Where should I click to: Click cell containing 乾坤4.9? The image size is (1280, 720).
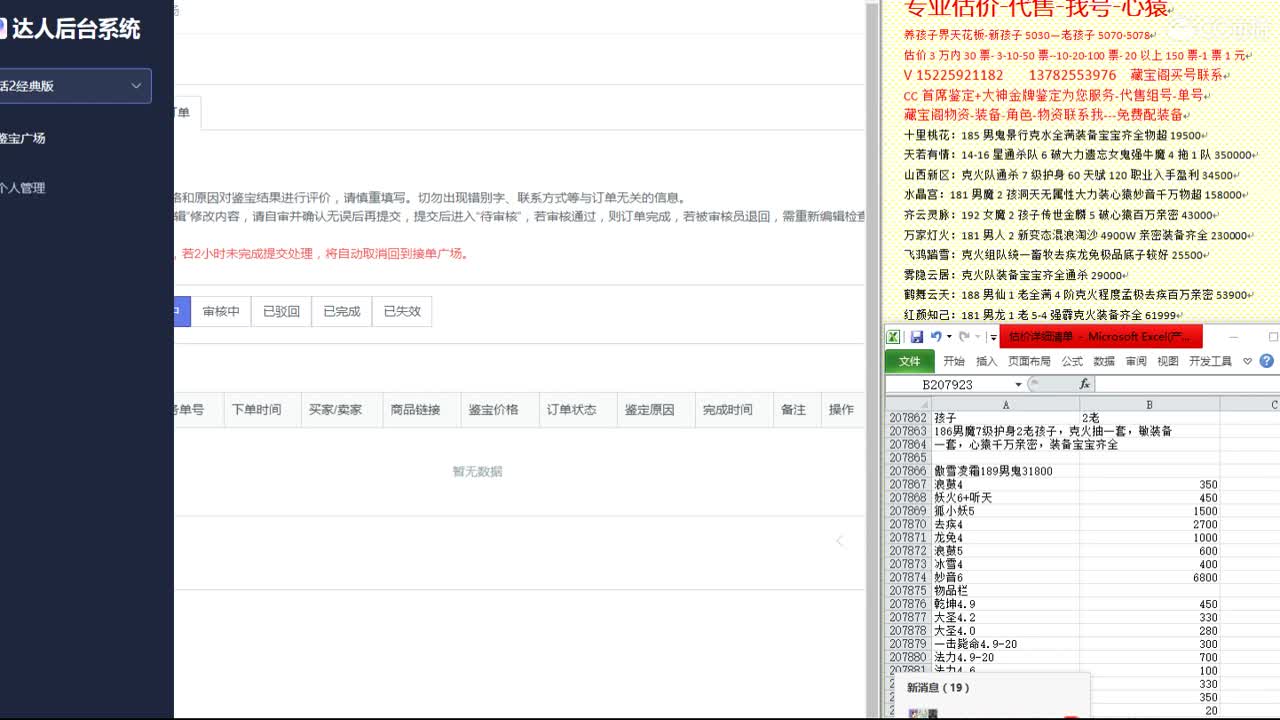pyautogui.click(x=1005, y=605)
